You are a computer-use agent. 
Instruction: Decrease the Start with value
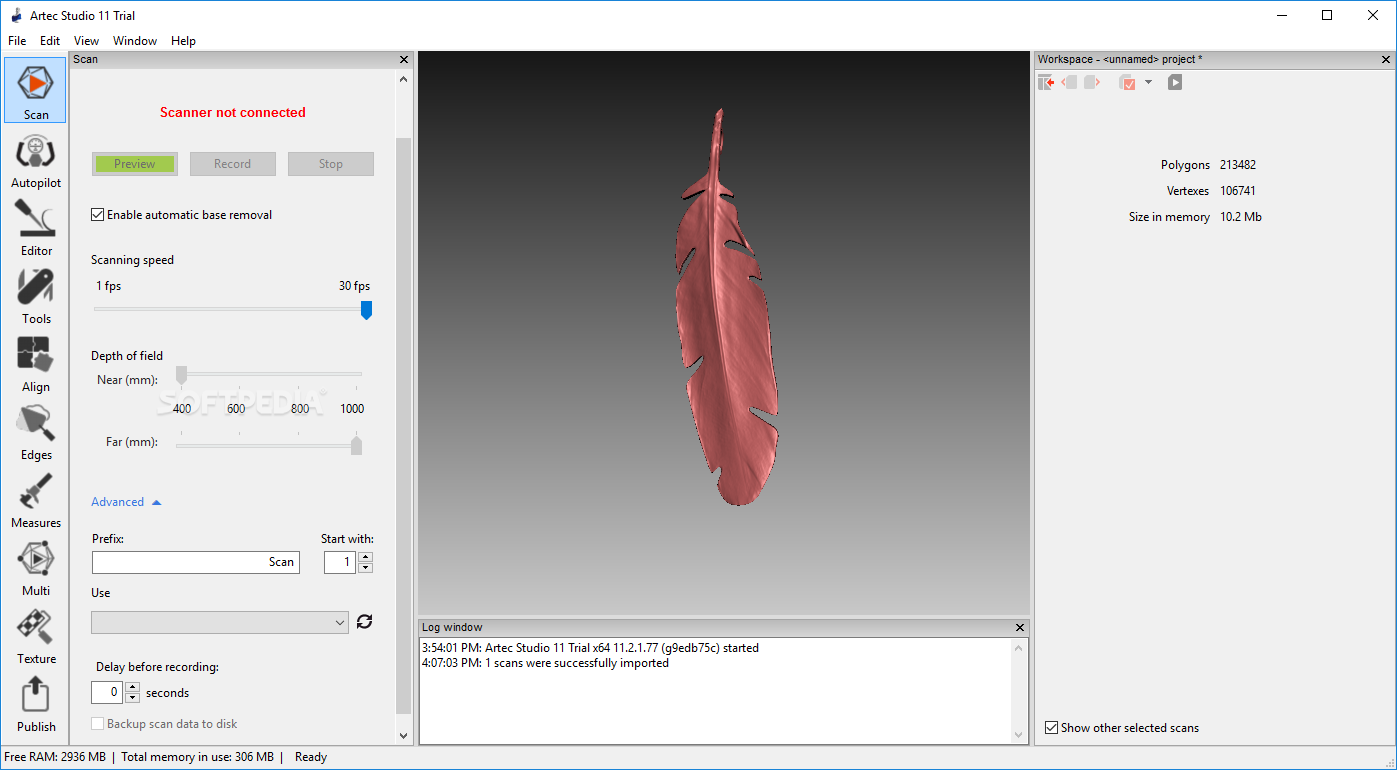point(365,568)
